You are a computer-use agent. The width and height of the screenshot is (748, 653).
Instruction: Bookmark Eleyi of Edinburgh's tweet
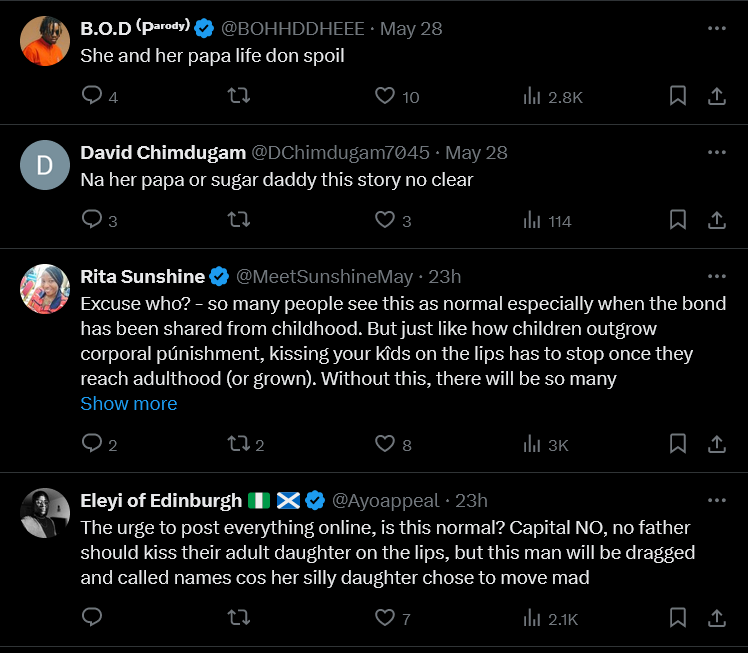click(x=677, y=618)
